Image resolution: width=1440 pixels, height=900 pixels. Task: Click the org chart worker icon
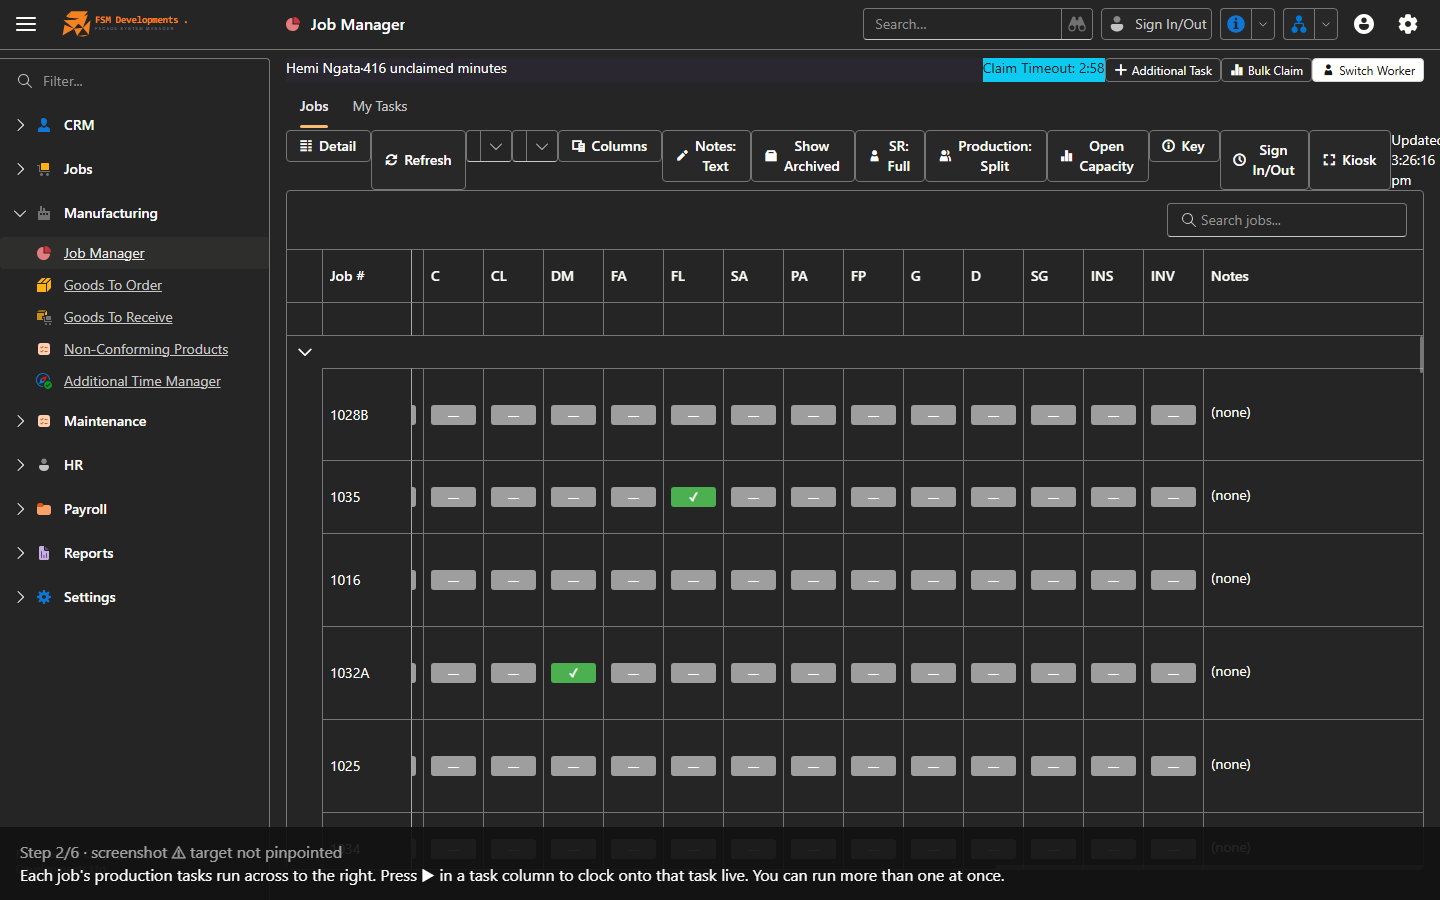1298,24
